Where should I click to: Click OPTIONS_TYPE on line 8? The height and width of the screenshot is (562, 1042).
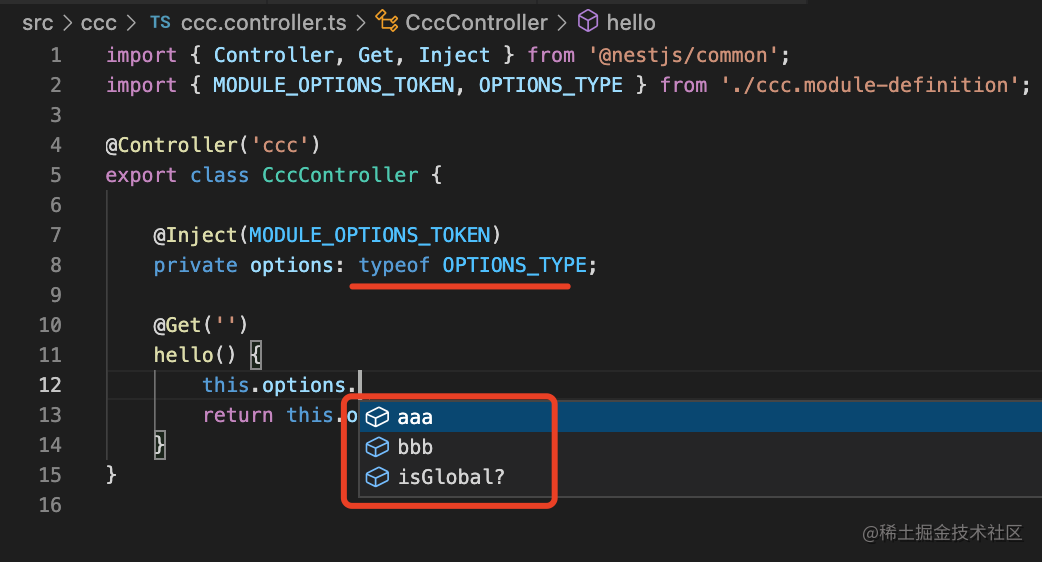click(514, 265)
